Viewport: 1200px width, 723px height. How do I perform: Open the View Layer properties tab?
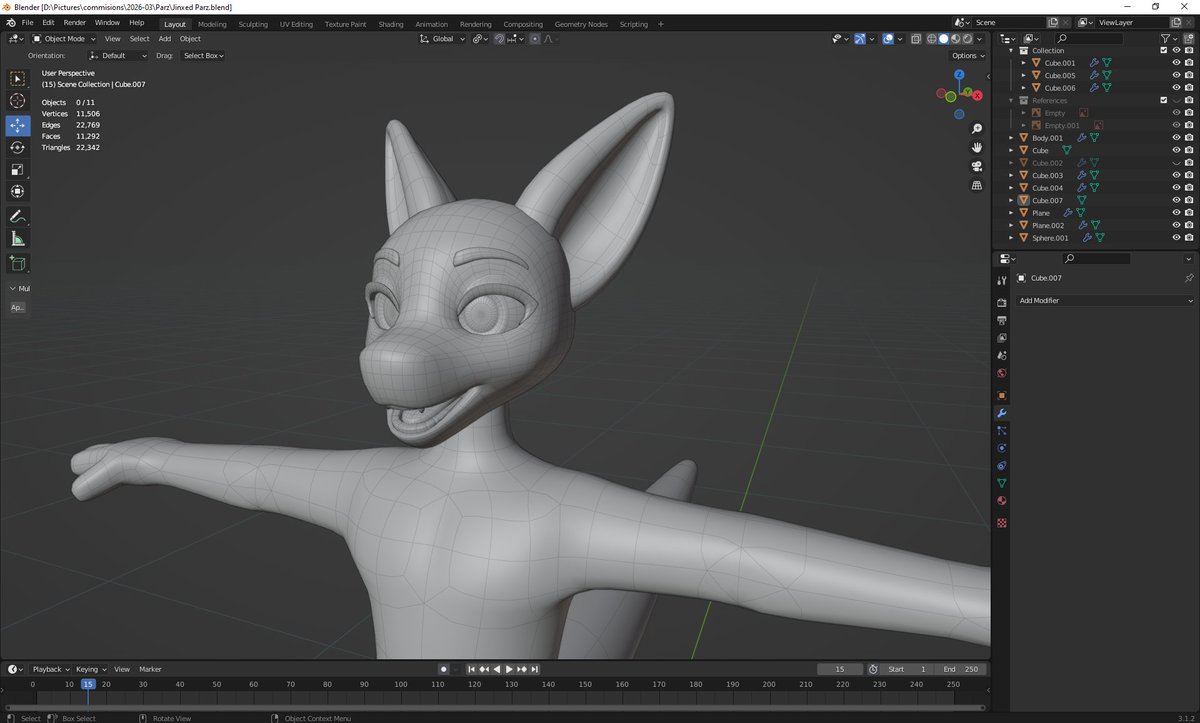pyautogui.click(x=1001, y=338)
